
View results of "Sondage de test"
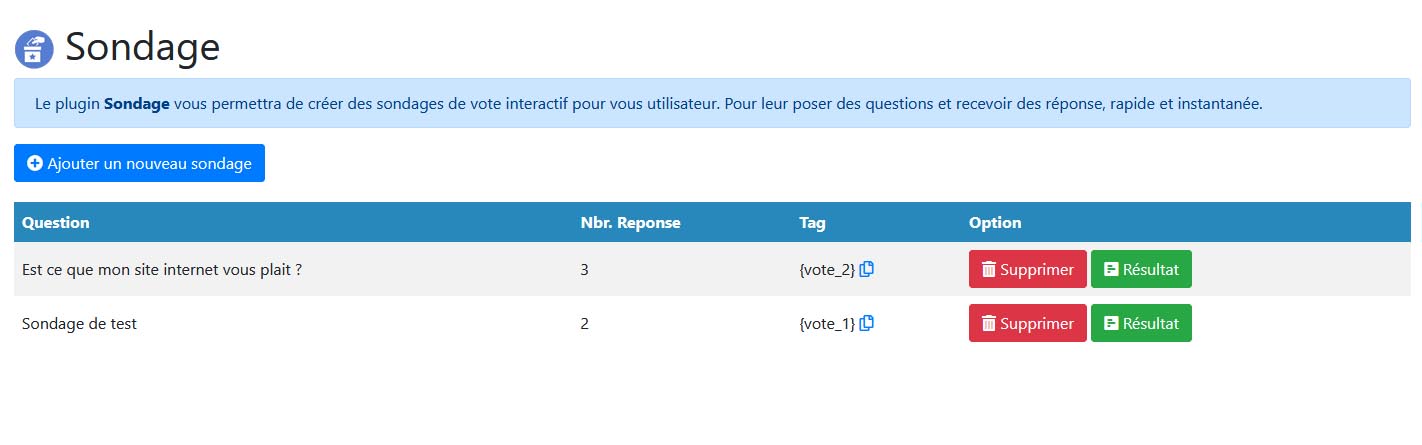pyautogui.click(x=1141, y=323)
